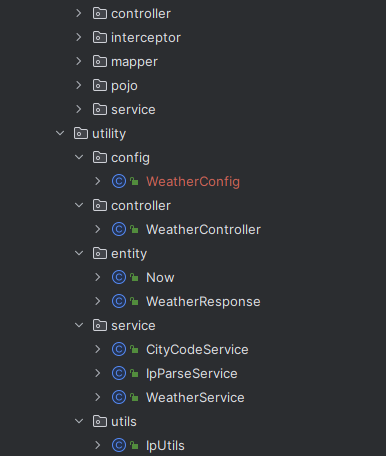Expand the WeatherResponse class members
Image resolution: width=386 pixels, height=456 pixels.
pos(98,301)
